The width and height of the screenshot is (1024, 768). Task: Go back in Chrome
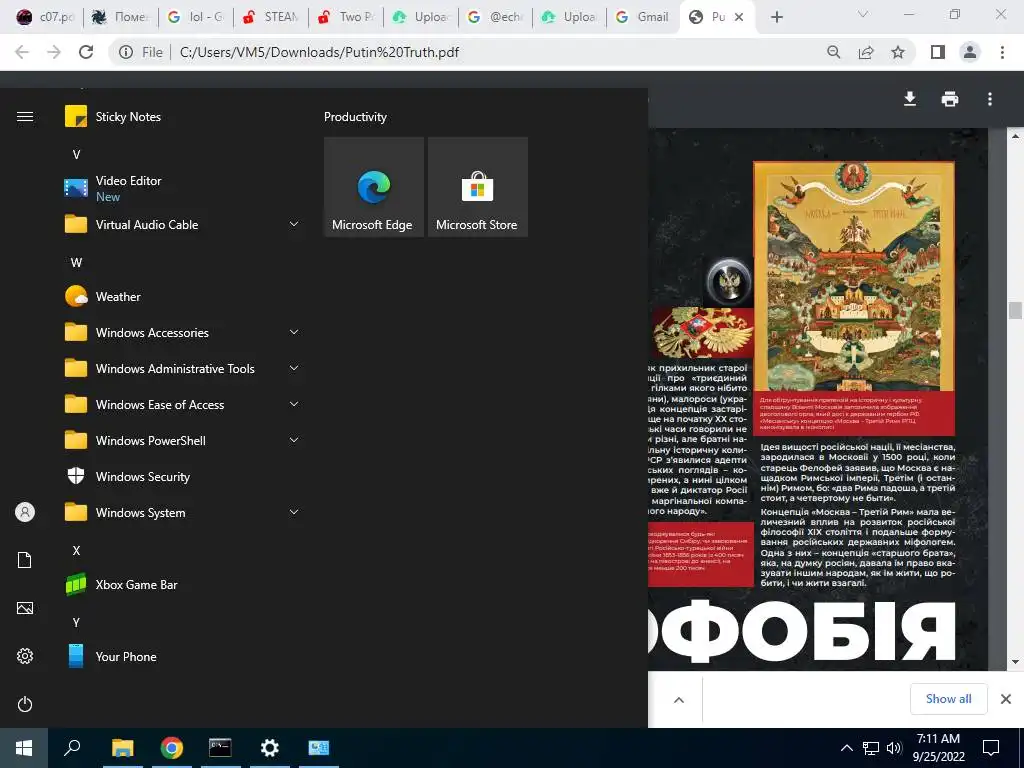coord(22,52)
